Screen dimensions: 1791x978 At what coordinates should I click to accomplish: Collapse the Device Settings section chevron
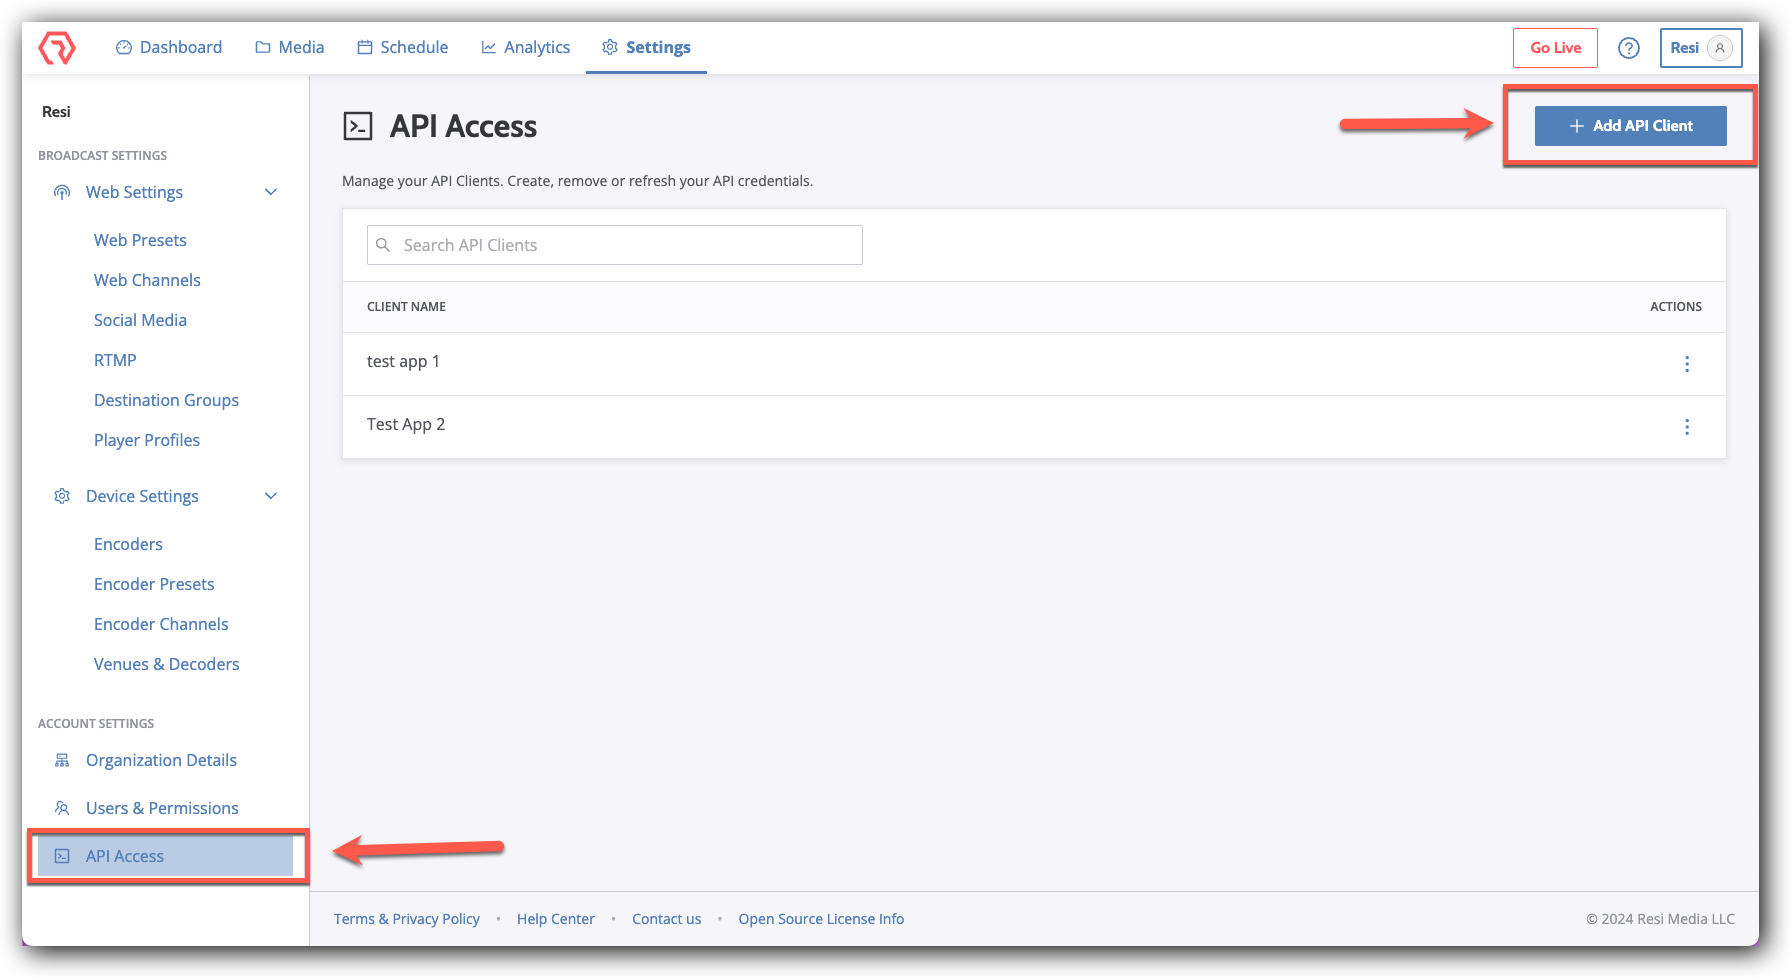[x=270, y=495]
